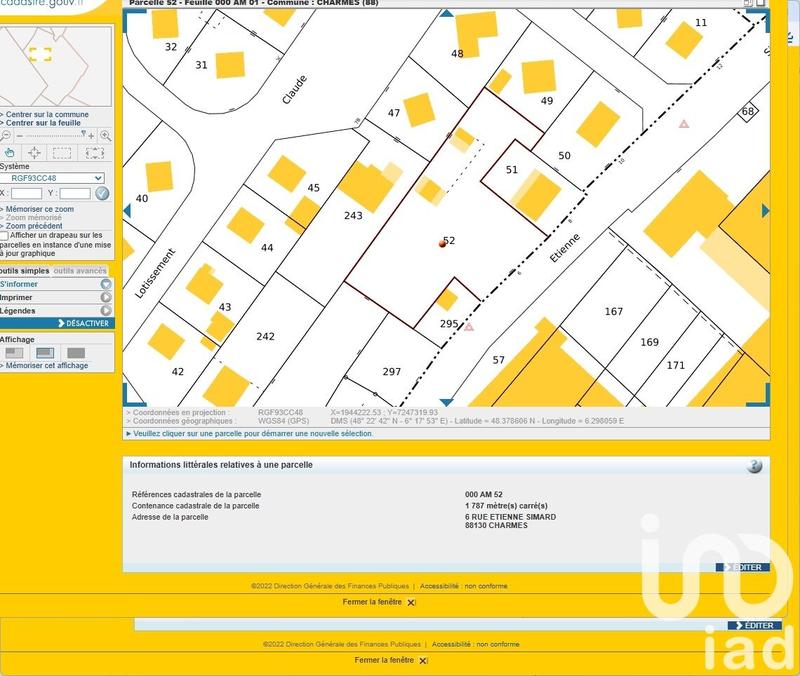
Task: Choose the middle Affichage layout option
Action: [x=45, y=353]
